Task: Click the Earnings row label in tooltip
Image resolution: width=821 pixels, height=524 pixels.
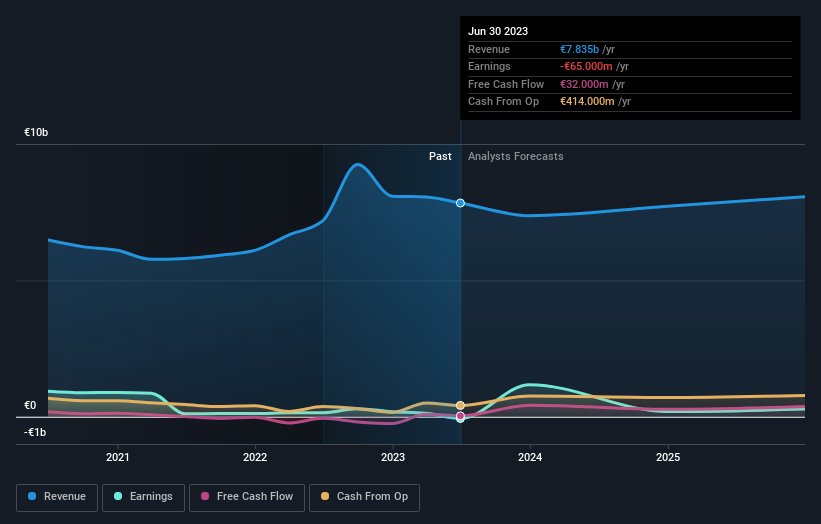Action: [x=489, y=66]
